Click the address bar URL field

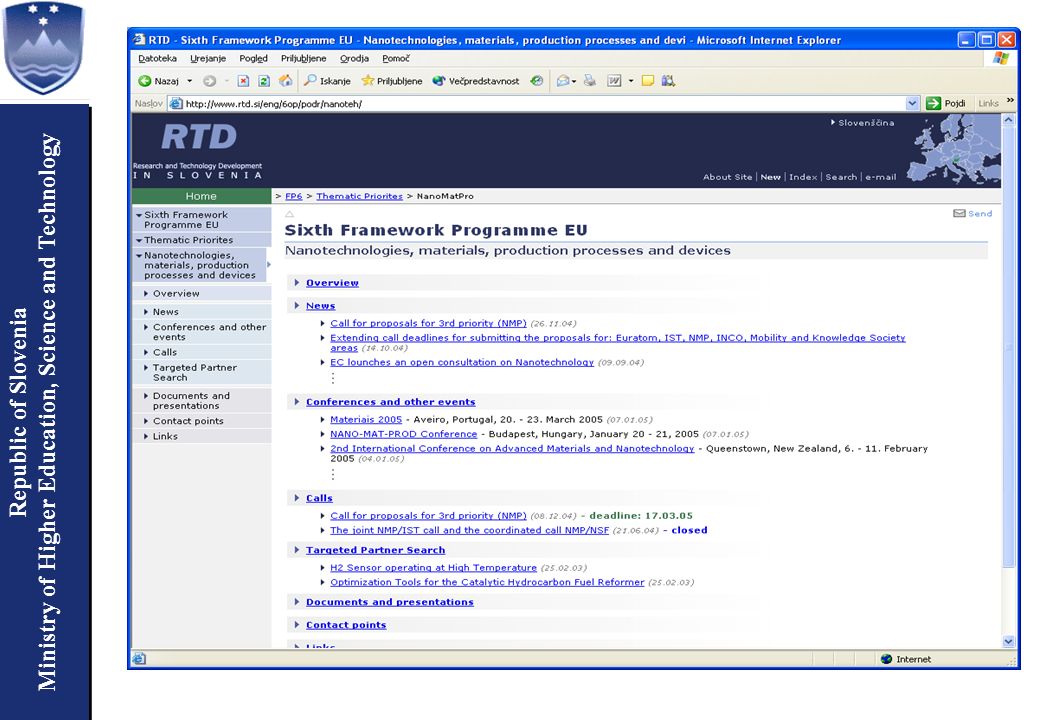click(537, 103)
